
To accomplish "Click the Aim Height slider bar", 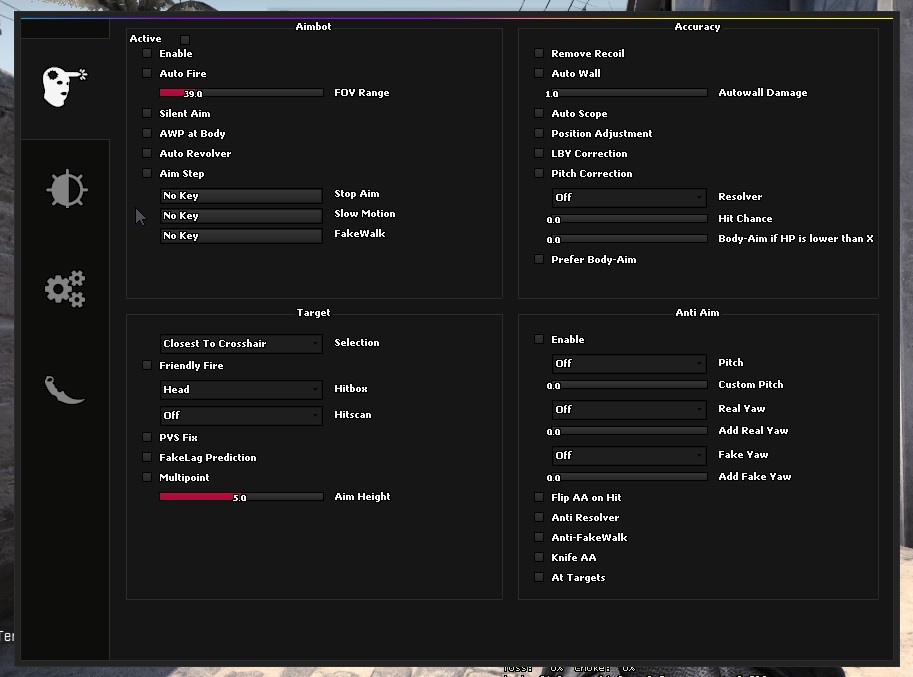I will pos(241,497).
